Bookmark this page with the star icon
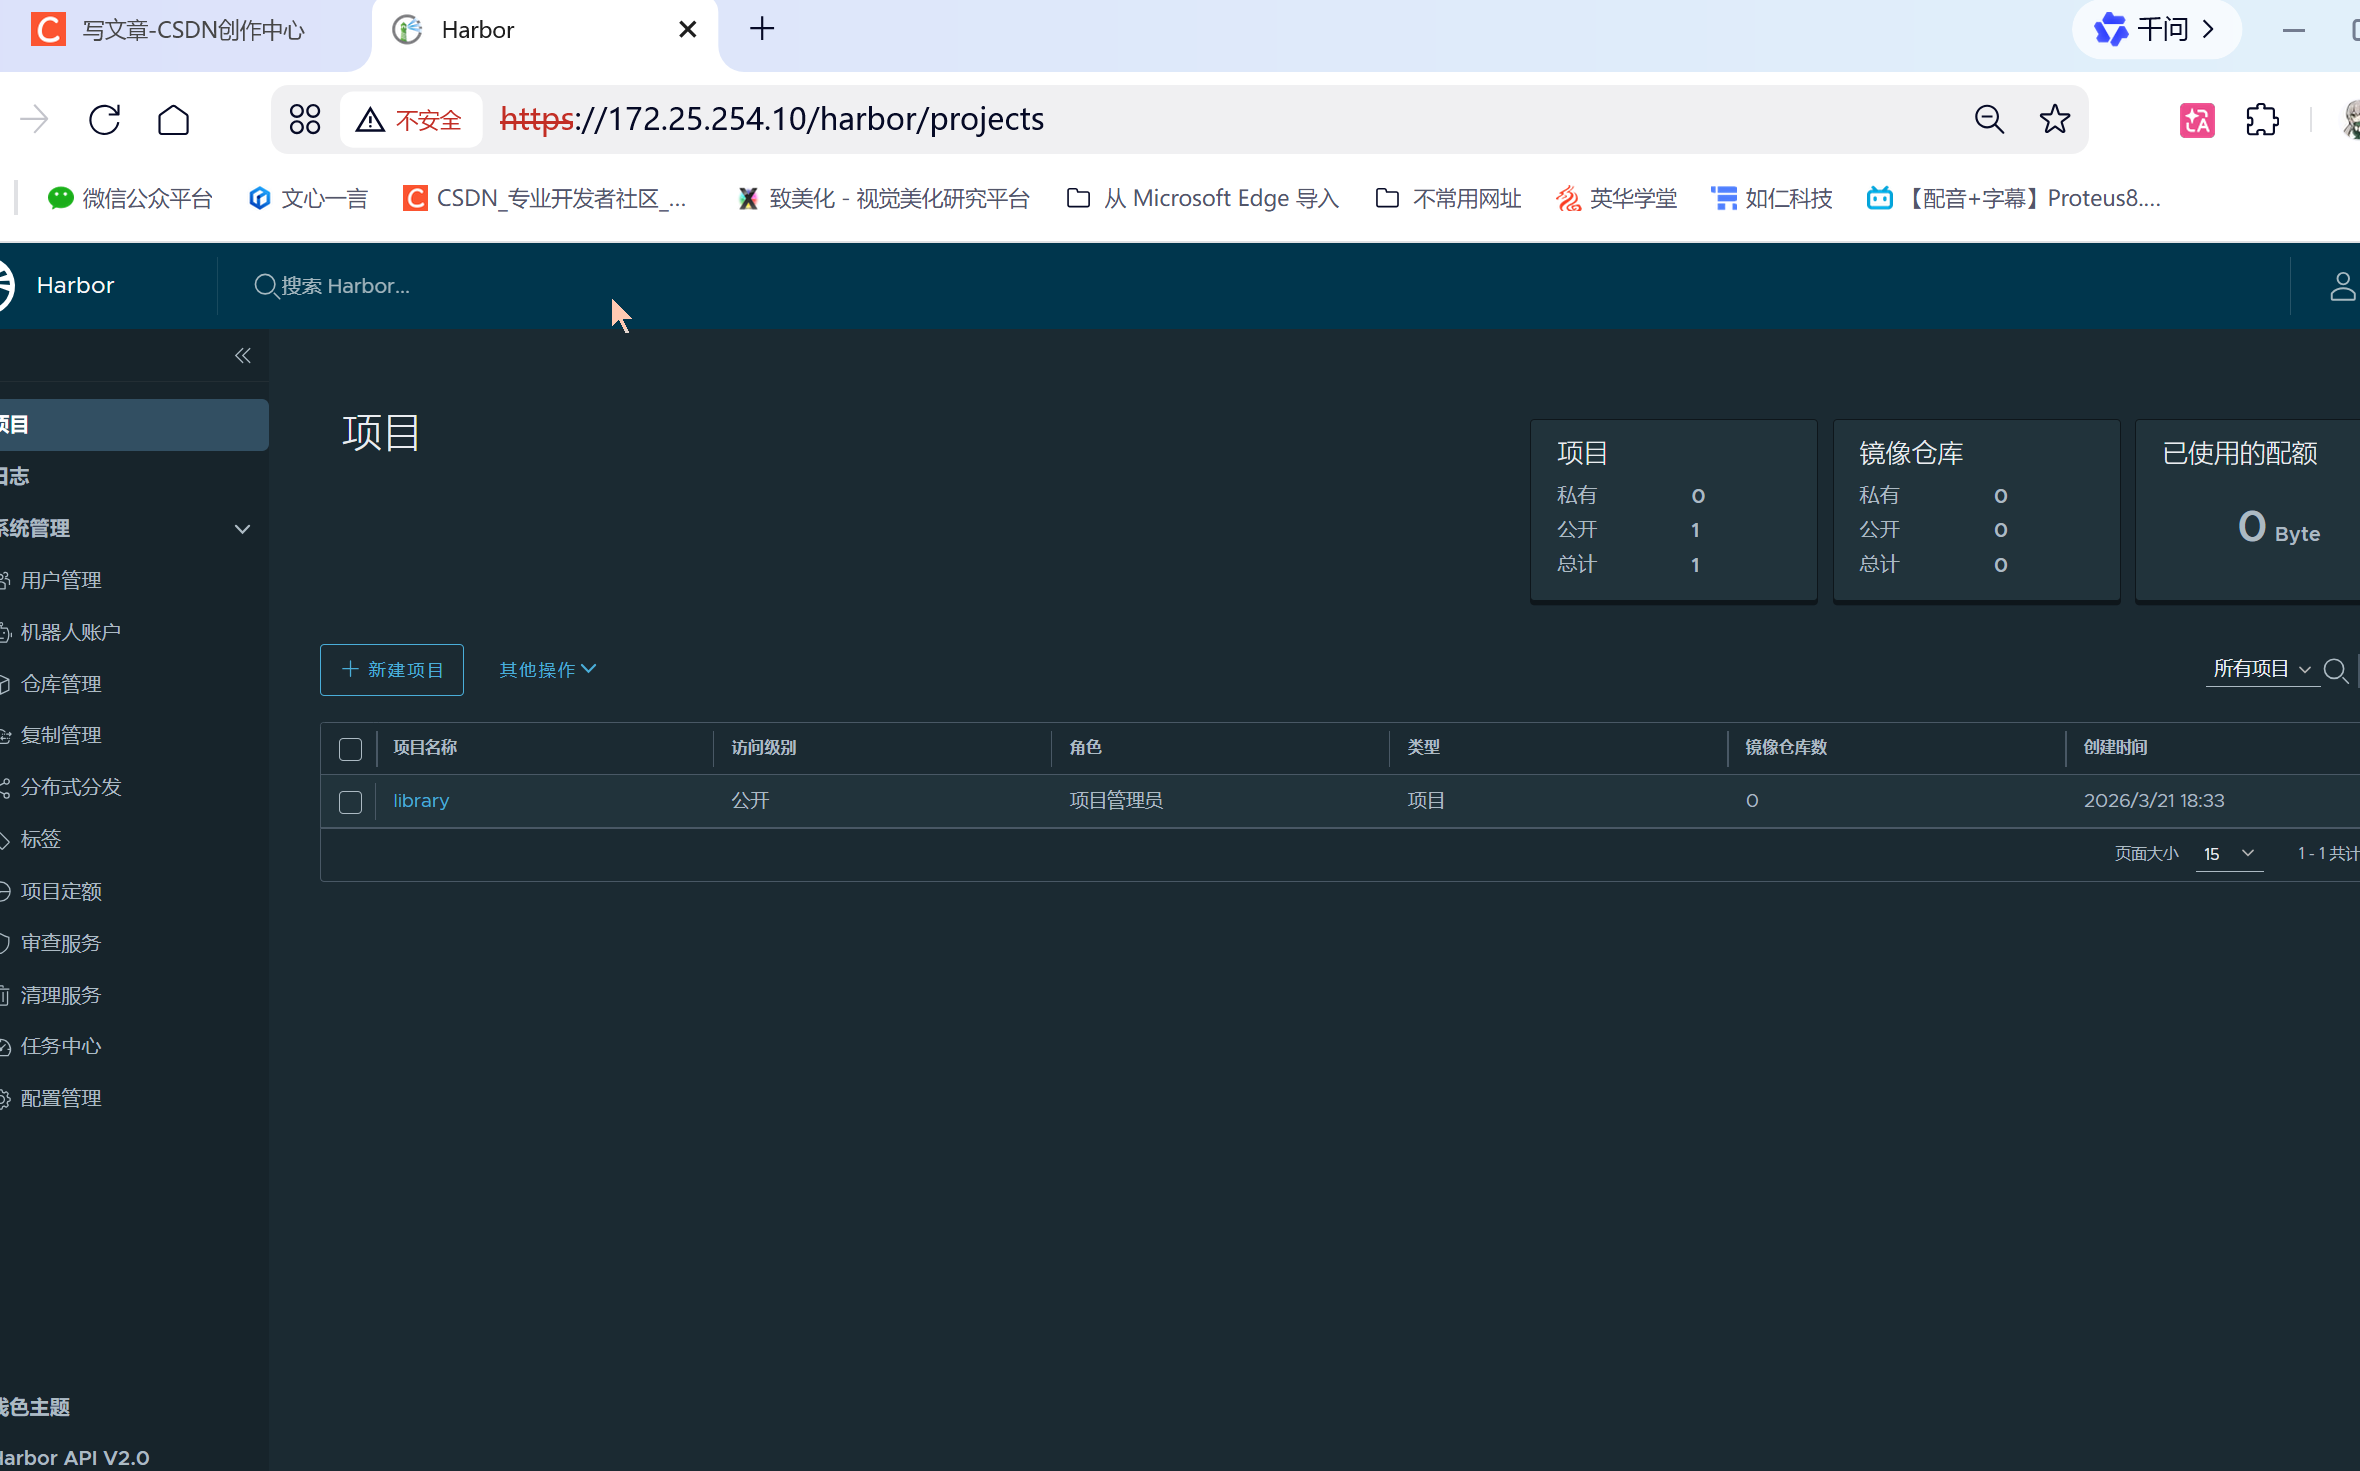 [x=2054, y=120]
